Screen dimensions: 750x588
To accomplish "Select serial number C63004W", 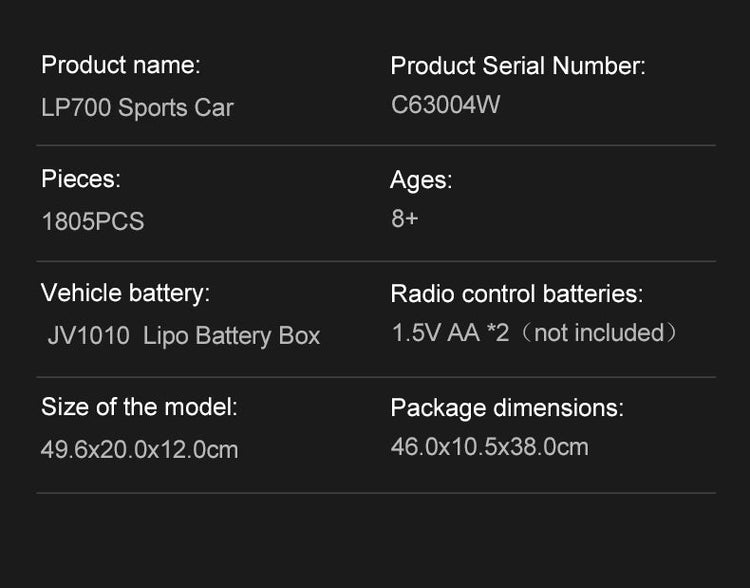I will pos(445,105).
